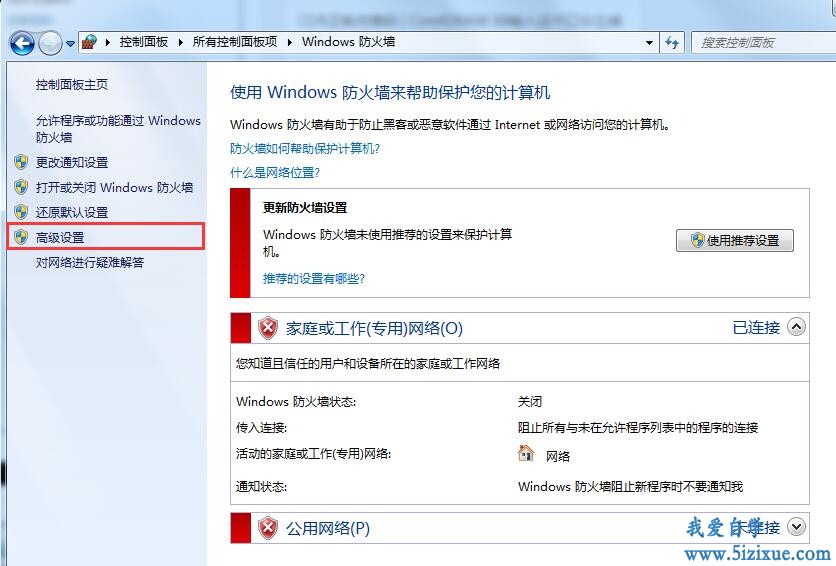Click the 使用推荐设置 button
This screenshot has width=836, height=566.
click(x=735, y=240)
